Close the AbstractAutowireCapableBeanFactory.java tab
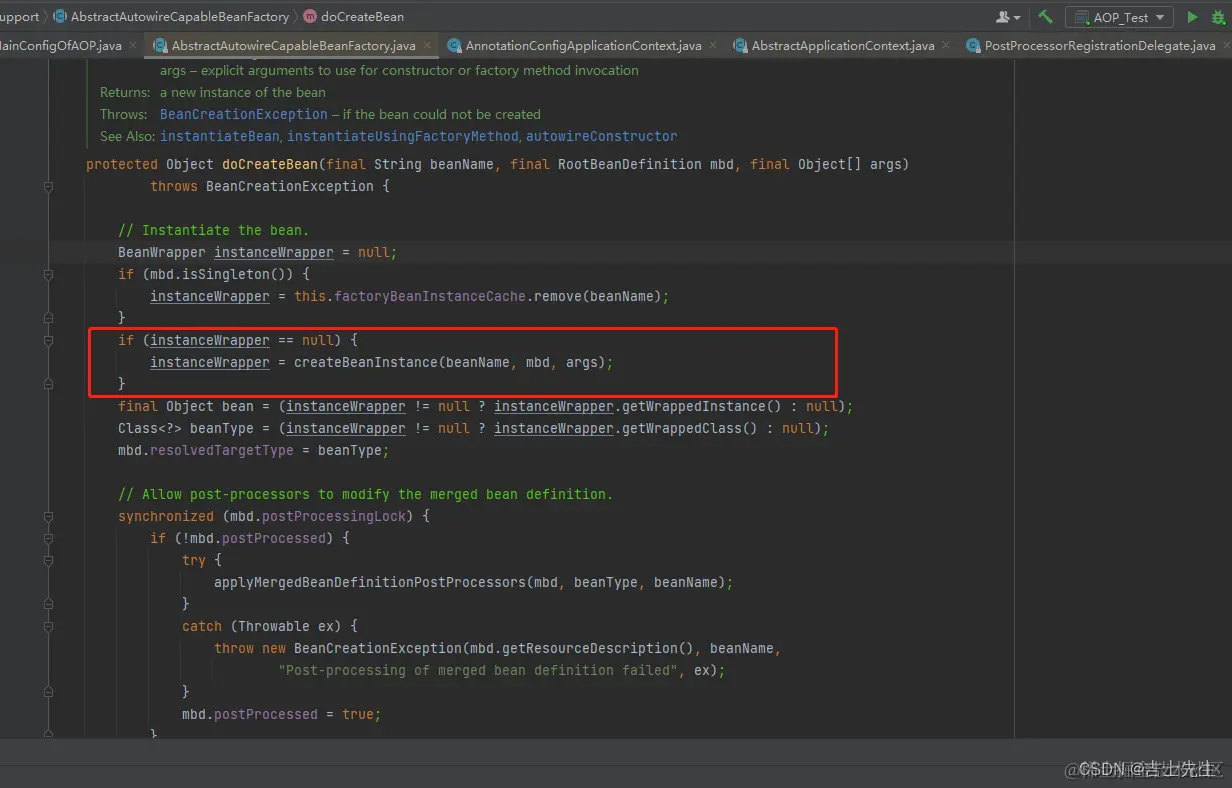1232x788 pixels. coord(428,46)
